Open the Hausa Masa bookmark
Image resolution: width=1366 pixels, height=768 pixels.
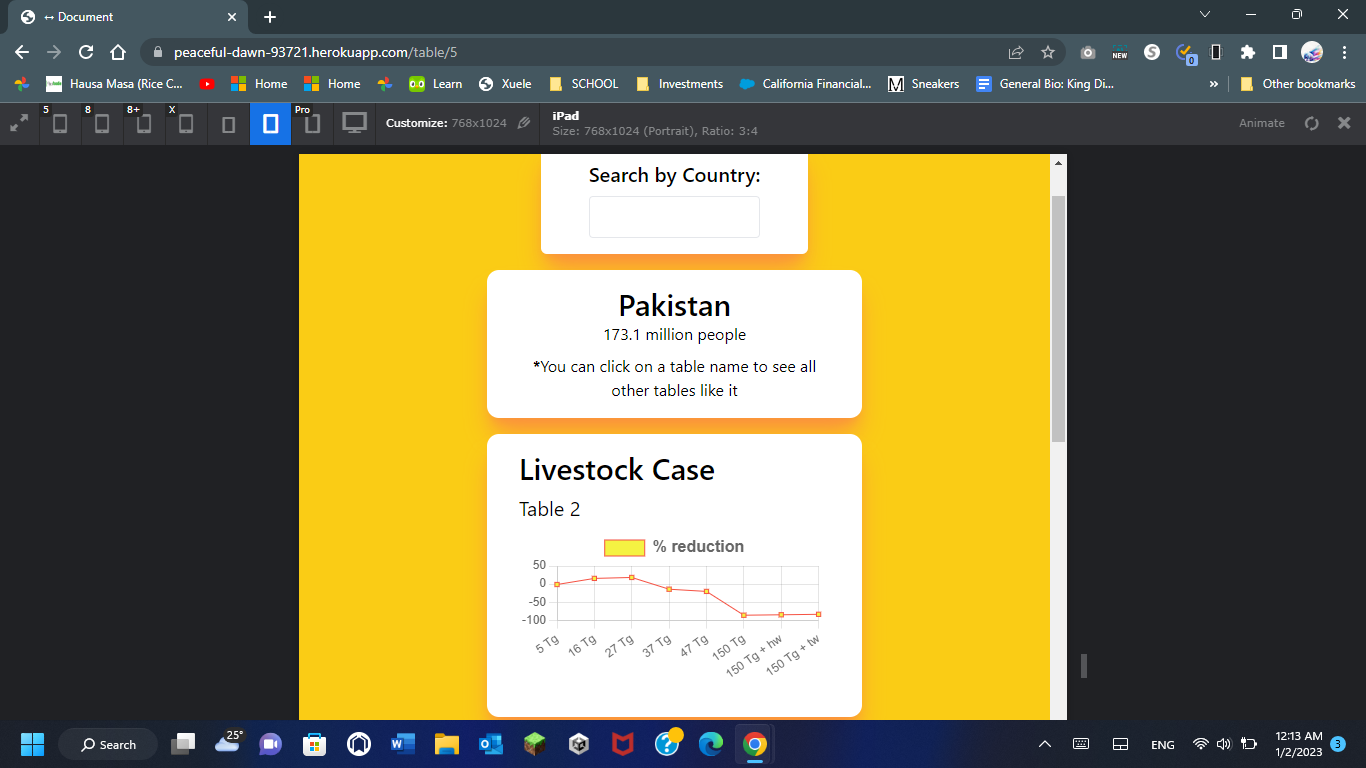[114, 84]
